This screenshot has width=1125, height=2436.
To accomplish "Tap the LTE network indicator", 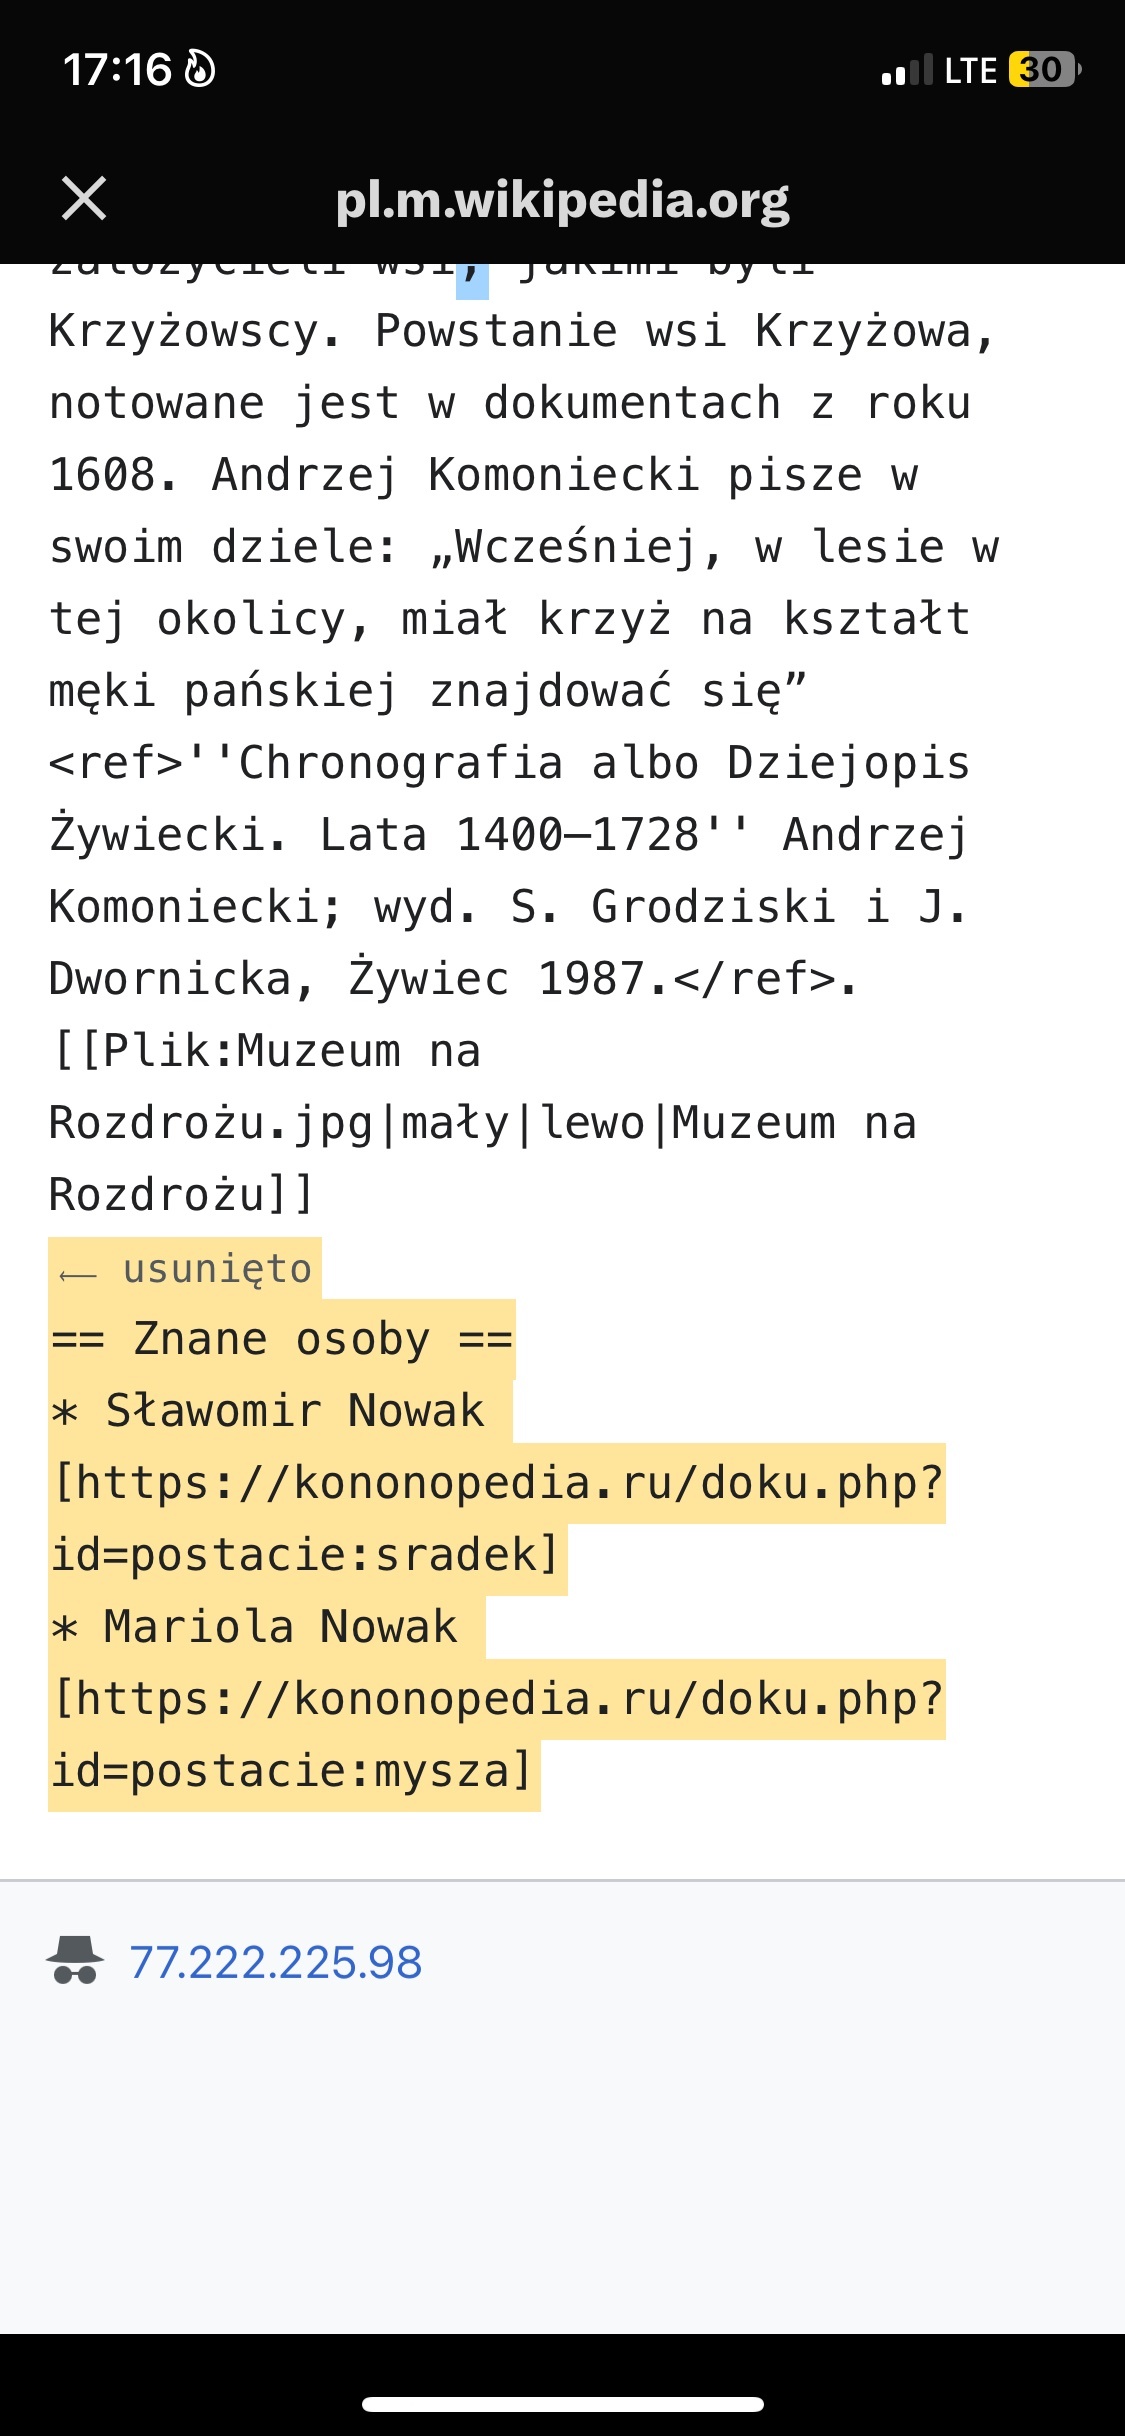I will tap(970, 70).
